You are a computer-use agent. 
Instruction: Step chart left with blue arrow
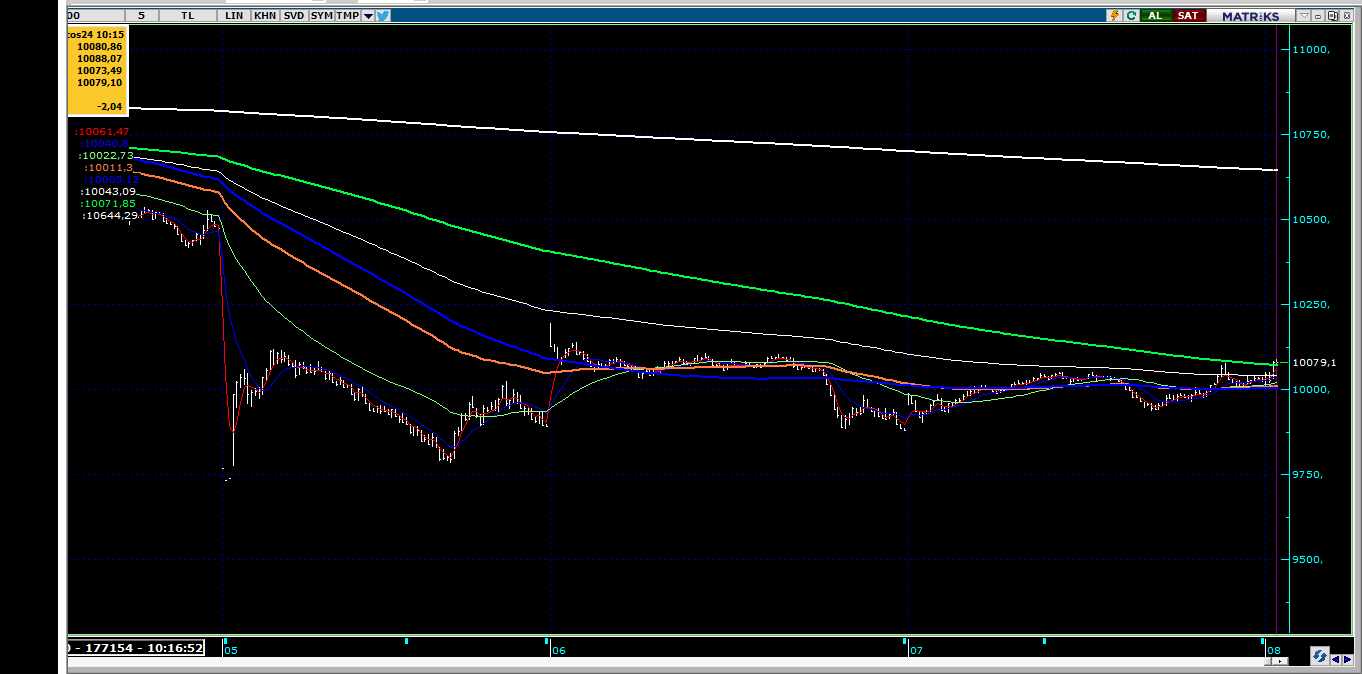(1336, 659)
